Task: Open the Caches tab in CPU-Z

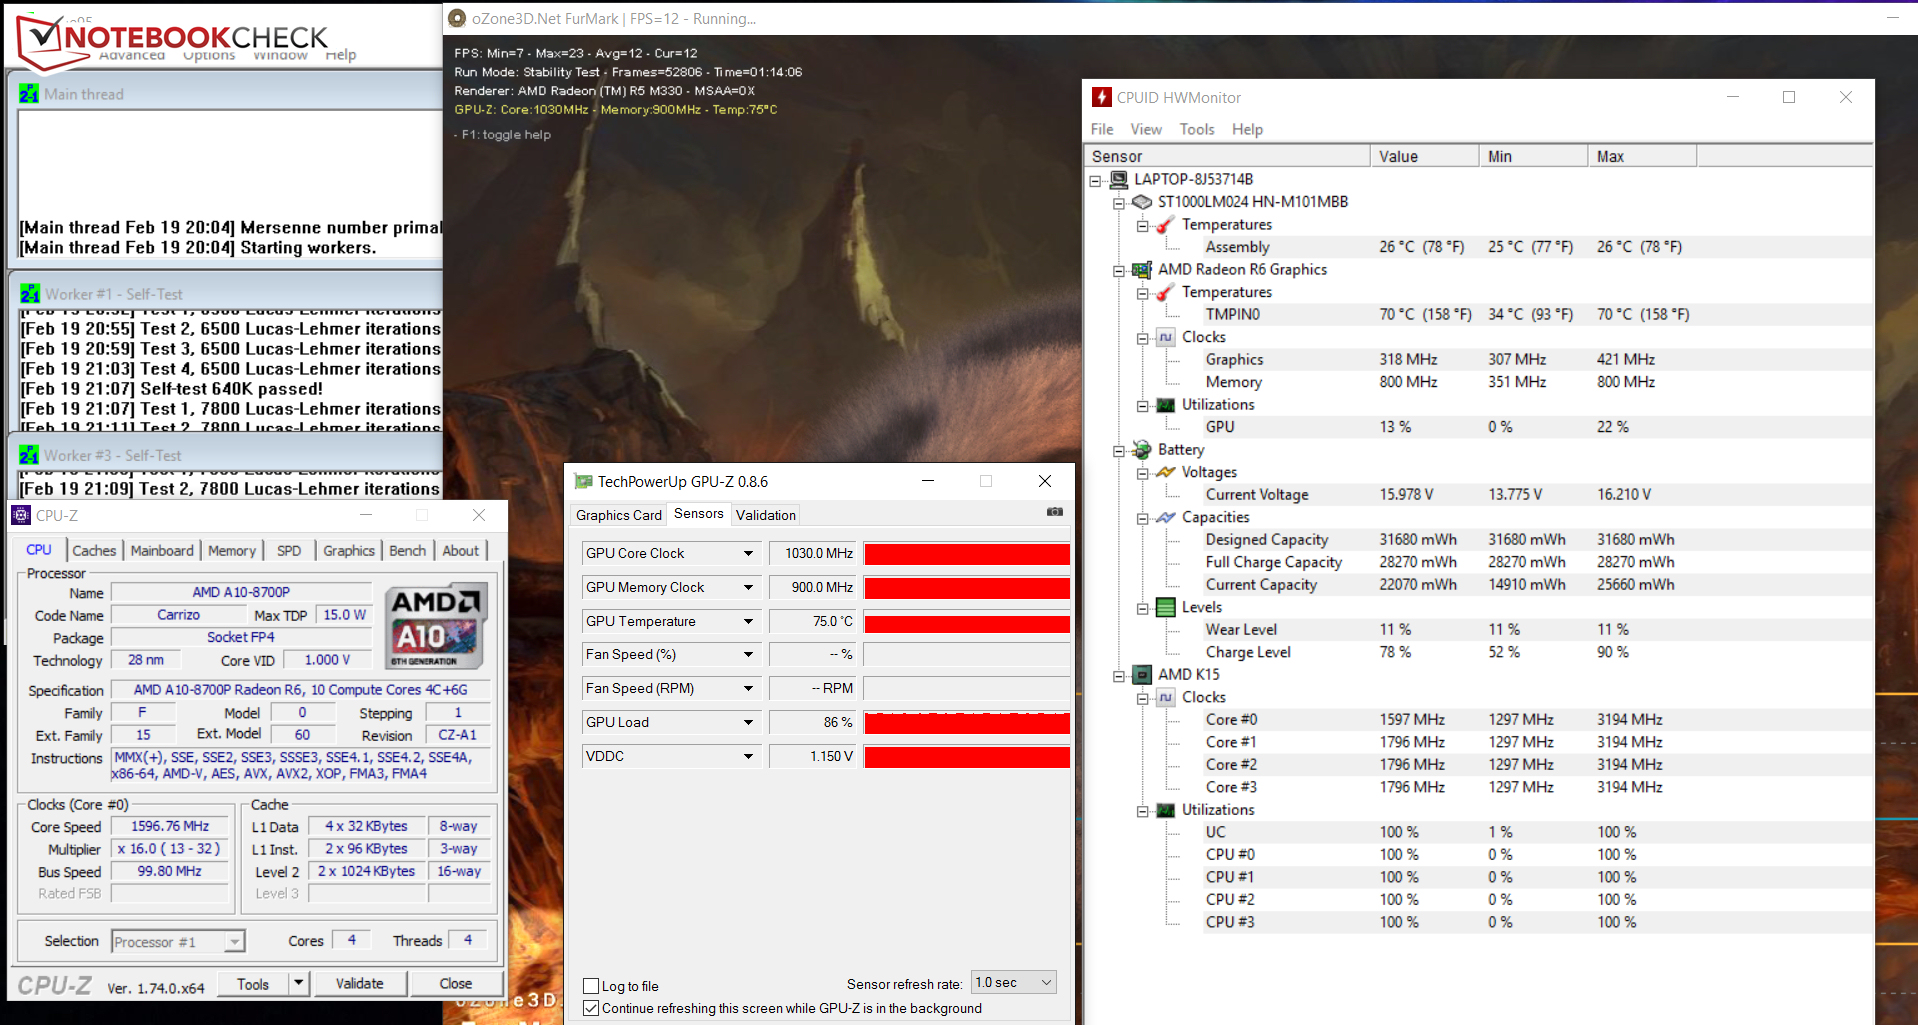Action: [94, 550]
